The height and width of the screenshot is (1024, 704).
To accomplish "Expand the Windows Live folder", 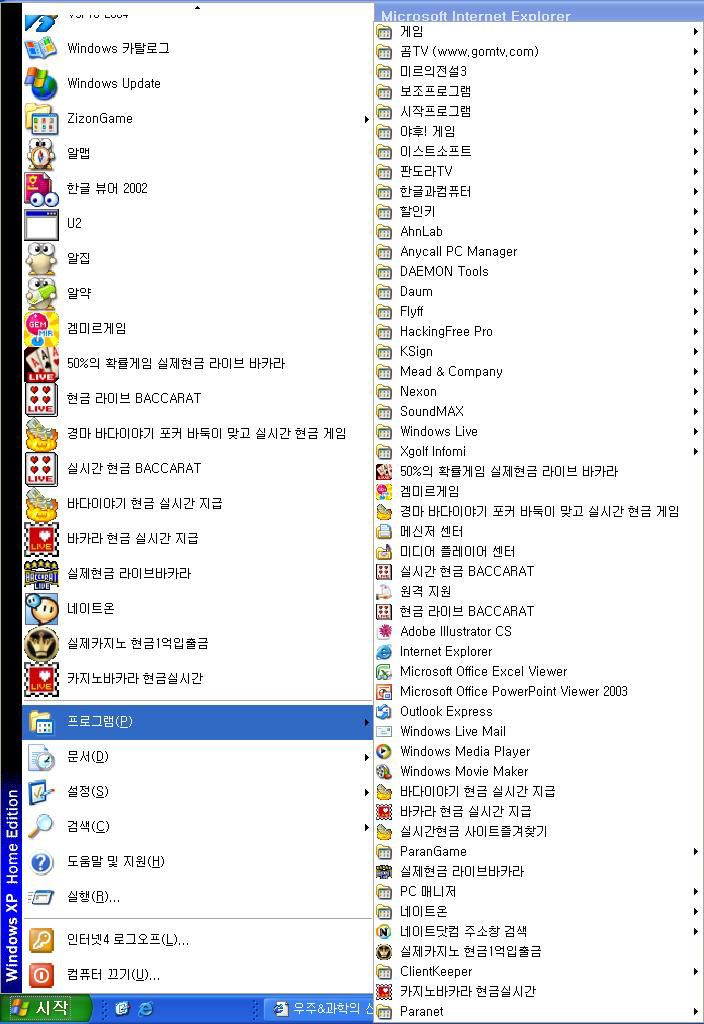I will pos(538,432).
